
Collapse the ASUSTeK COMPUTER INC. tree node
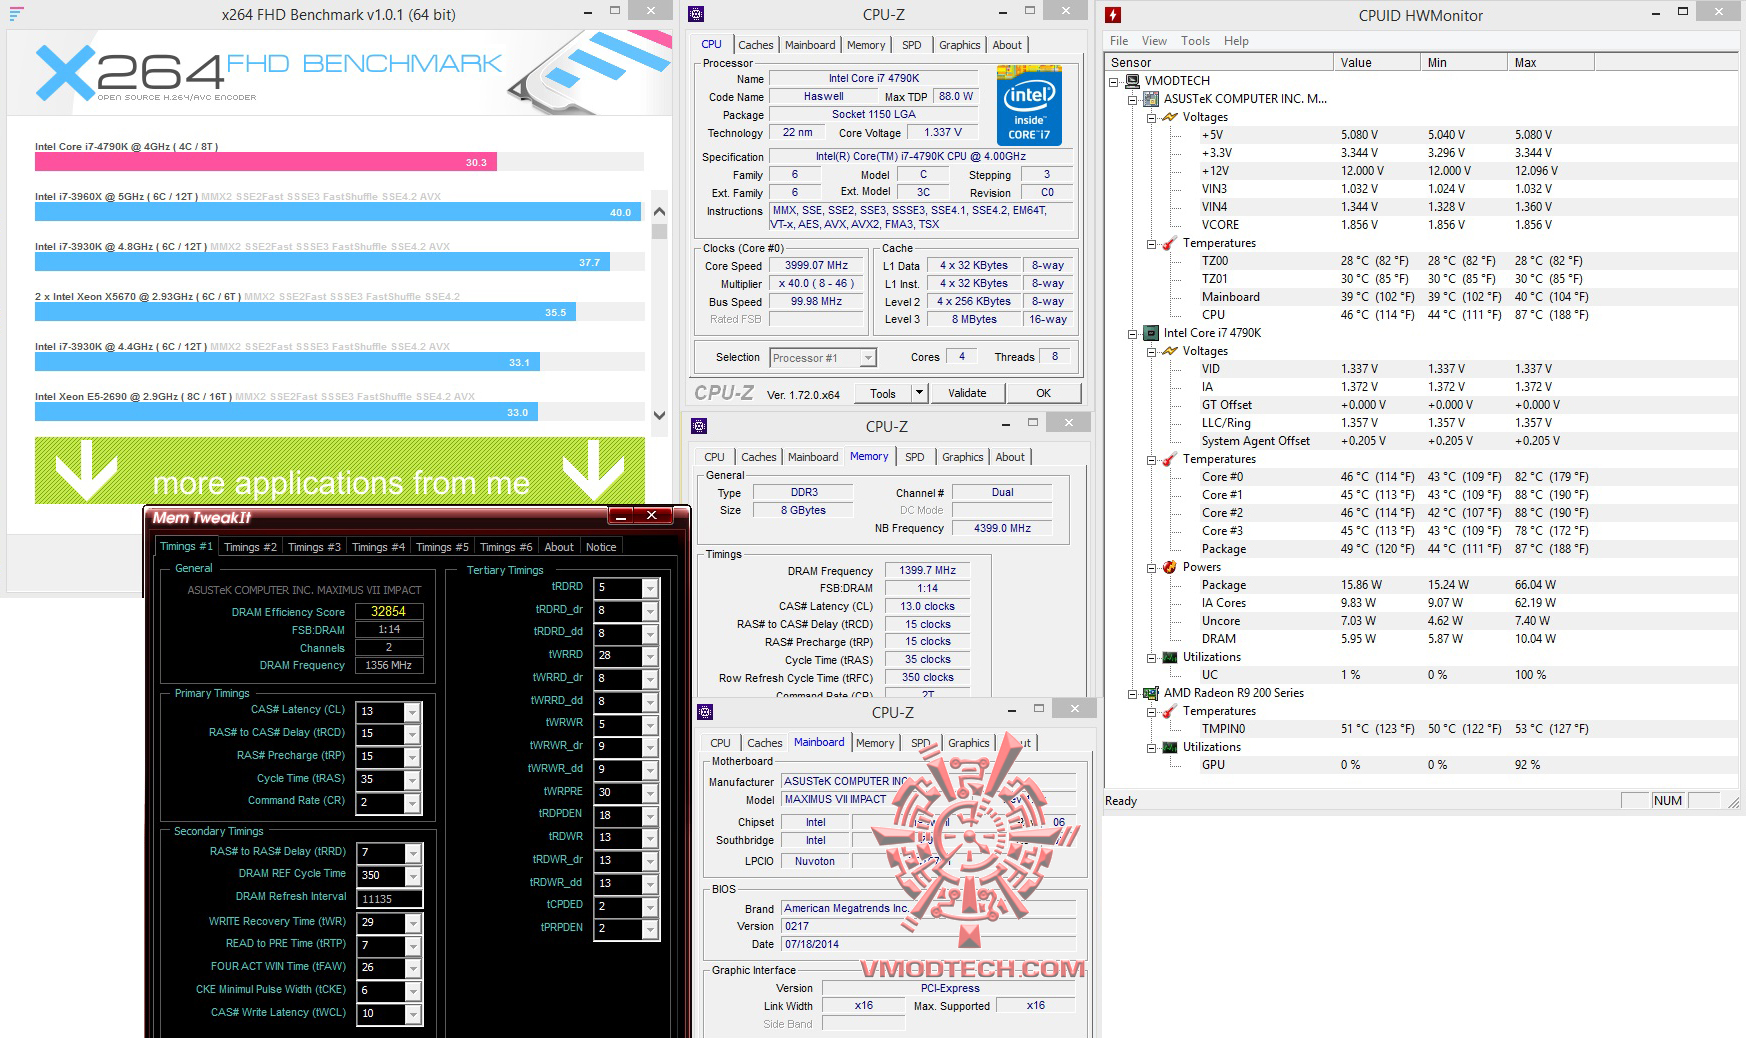click(x=1132, y=100)
